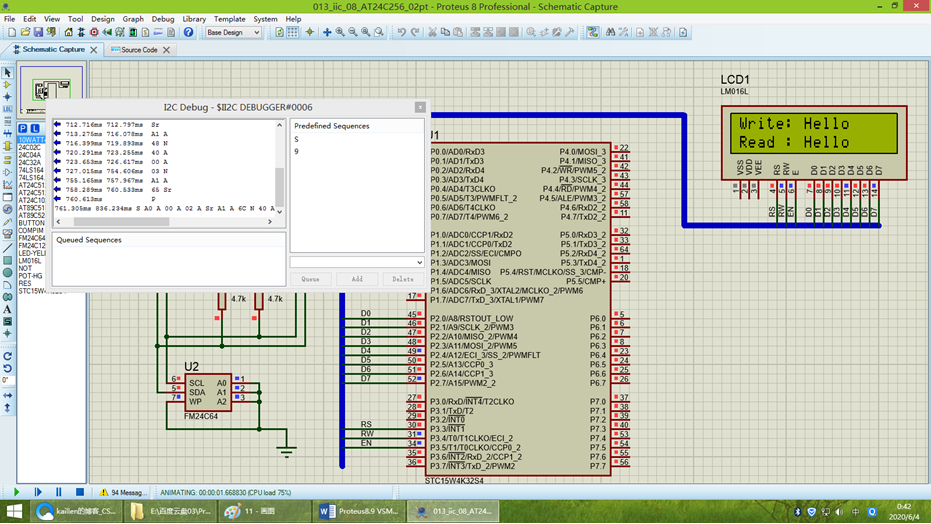Open the Base Design variant dropdown
This screenshot has height=524, width=931.
[233, 33]
